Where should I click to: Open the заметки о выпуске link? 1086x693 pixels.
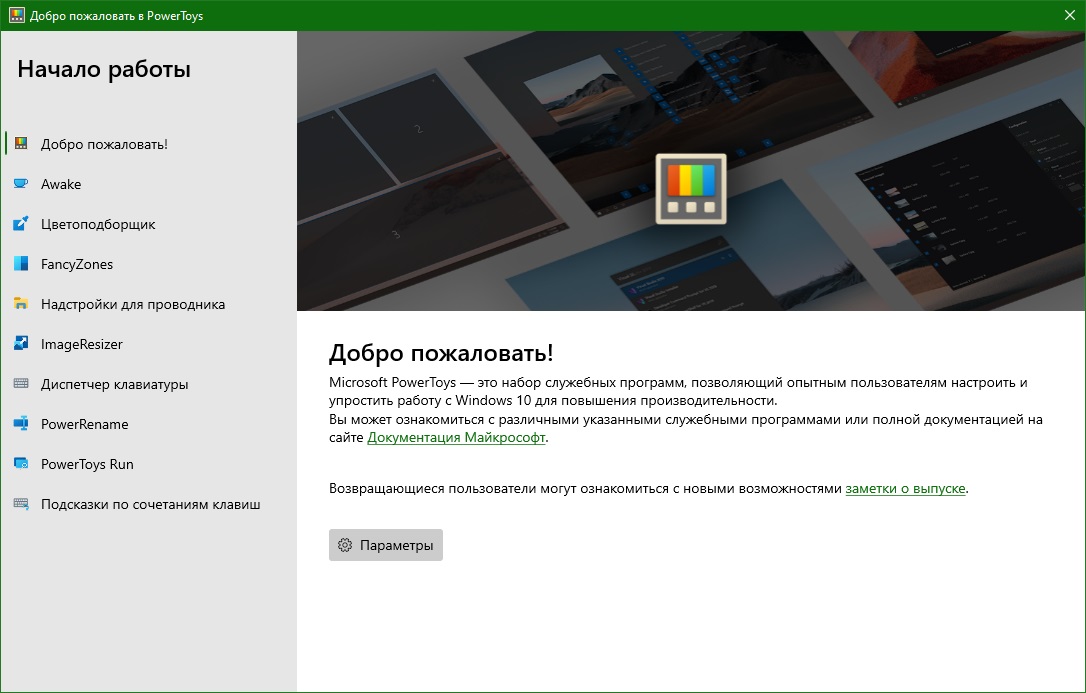[905, 489]
